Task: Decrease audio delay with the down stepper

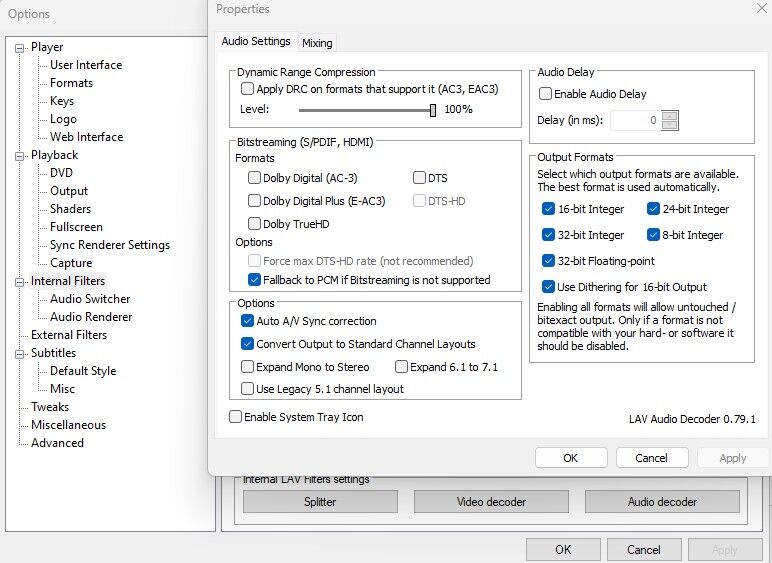Action: pos(669,125)
